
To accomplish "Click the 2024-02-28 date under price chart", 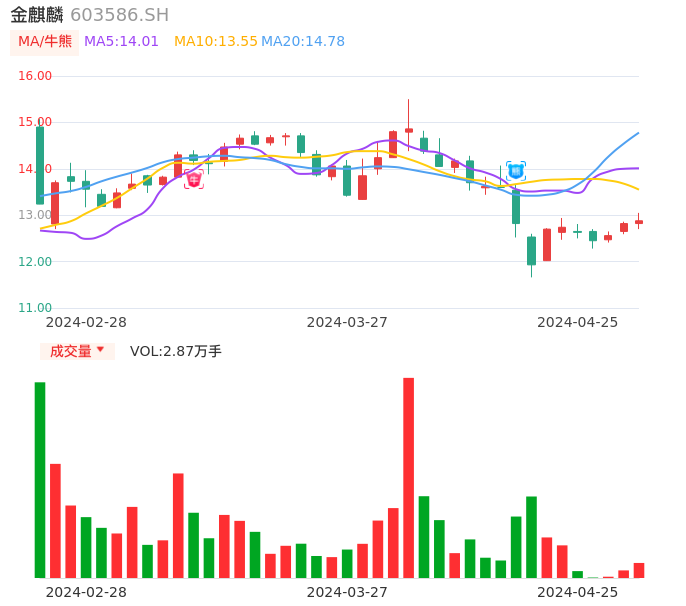I will 86,322.
